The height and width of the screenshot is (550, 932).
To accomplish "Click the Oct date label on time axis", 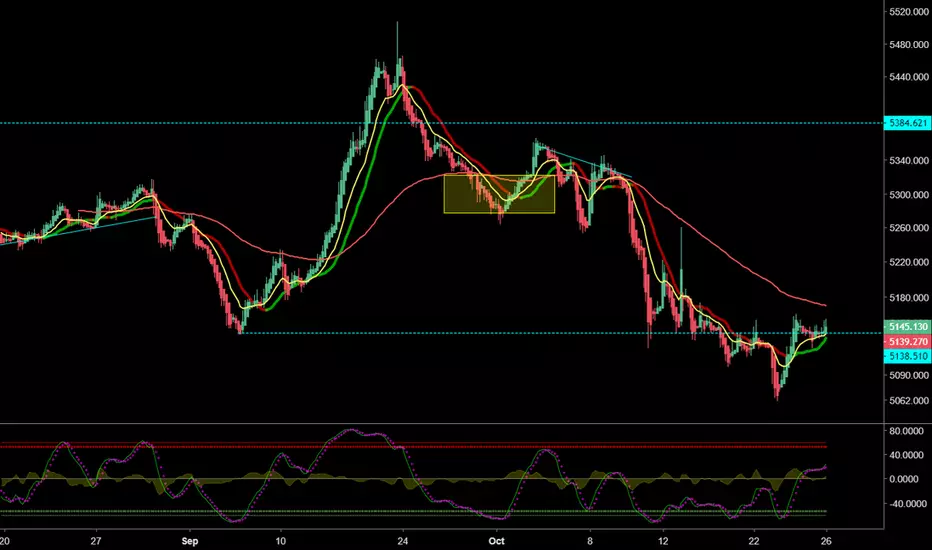I will [x=496, y=541].
